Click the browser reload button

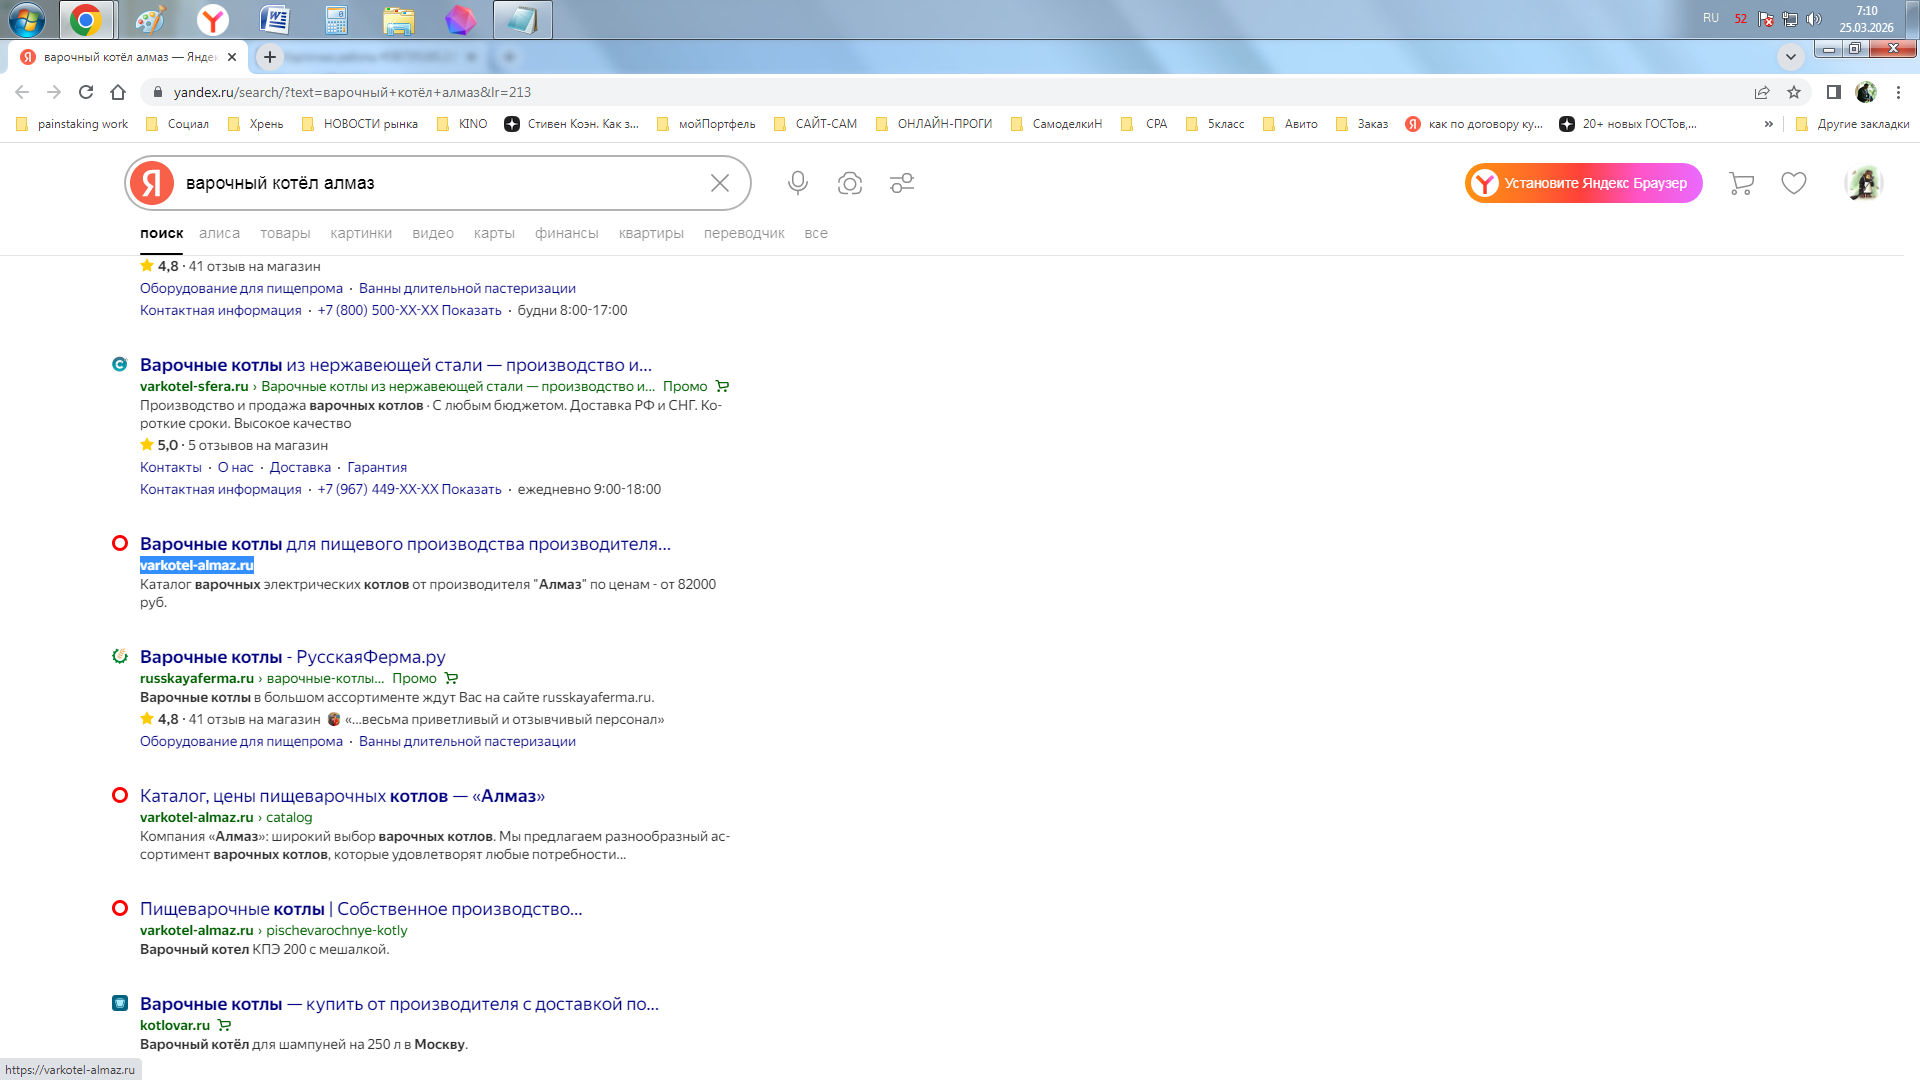[x=86, y=92]
